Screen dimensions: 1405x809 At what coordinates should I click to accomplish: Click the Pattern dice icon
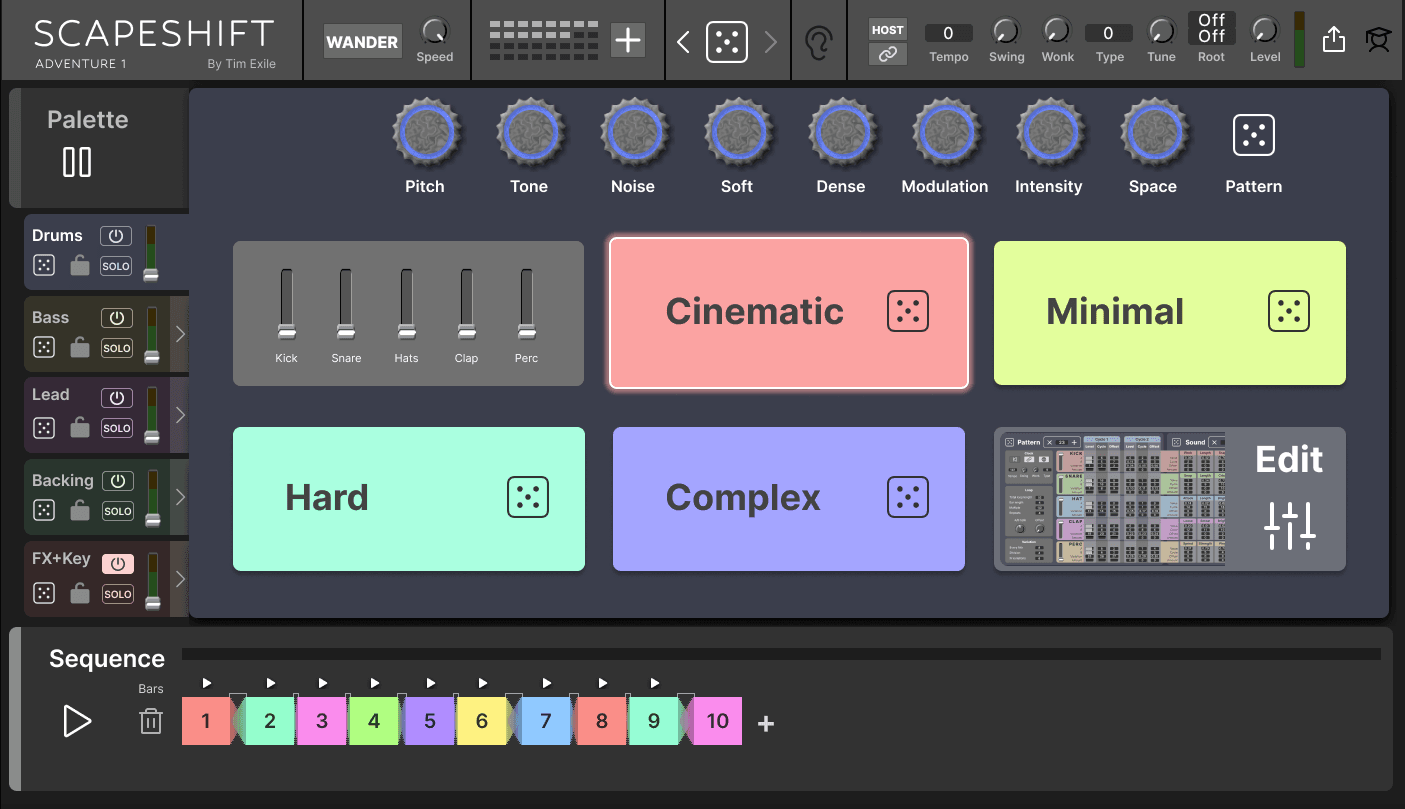click(1254, 135)
